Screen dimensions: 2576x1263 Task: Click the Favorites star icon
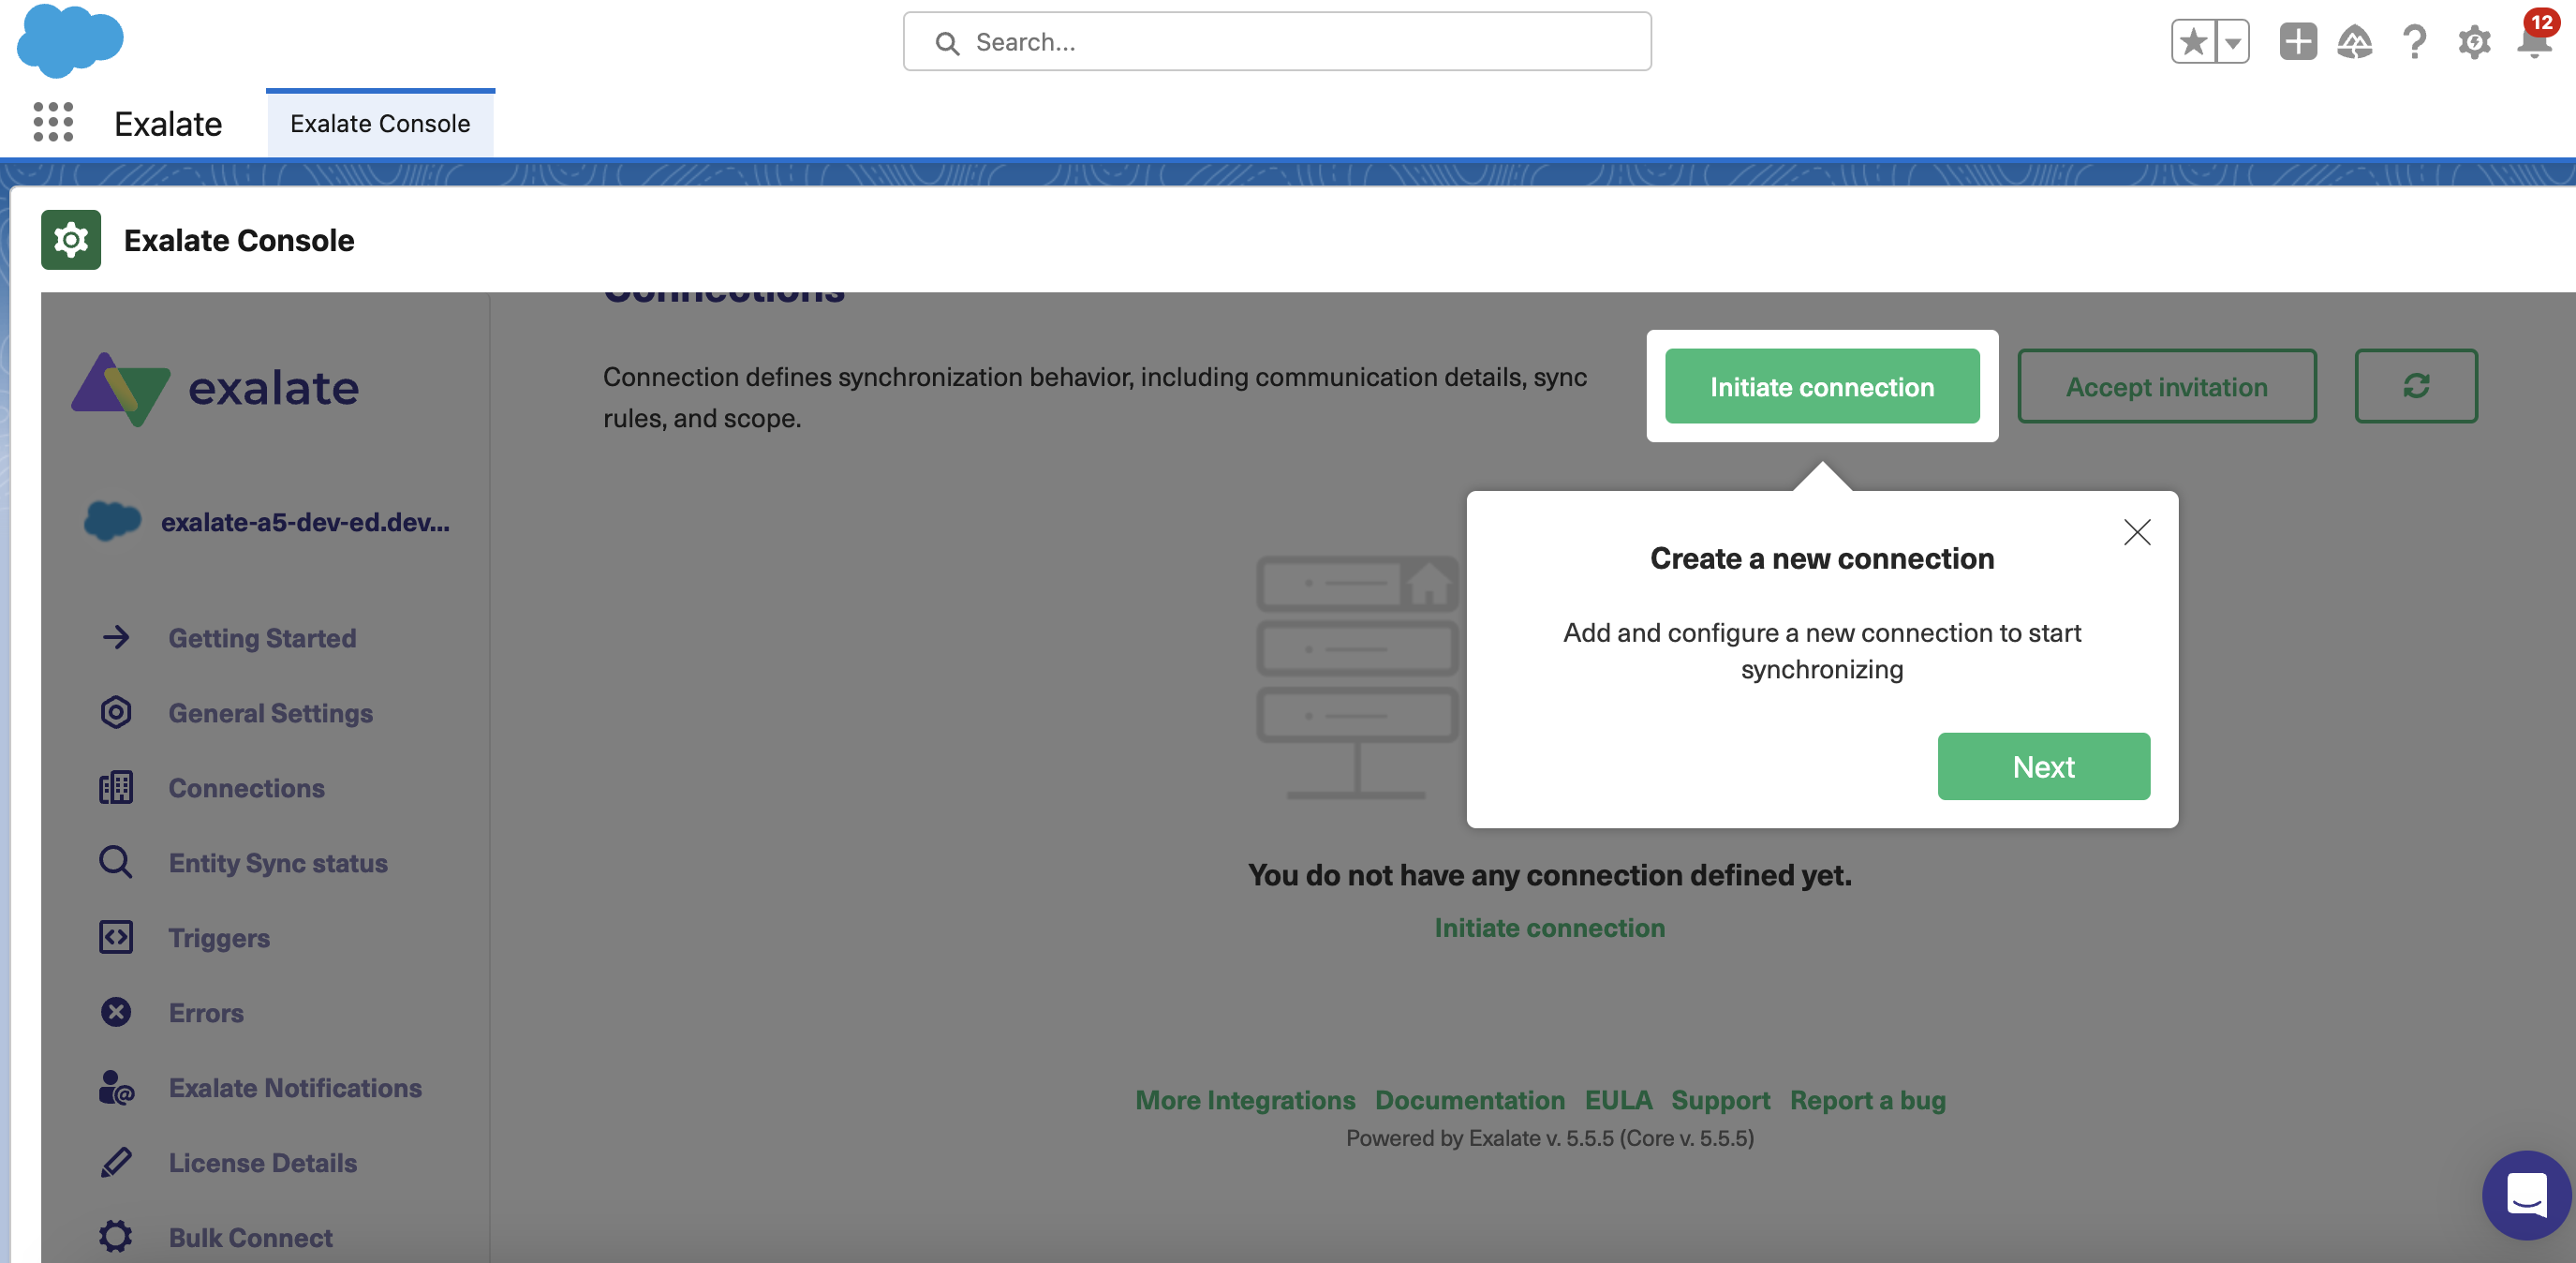(2193, 42)
